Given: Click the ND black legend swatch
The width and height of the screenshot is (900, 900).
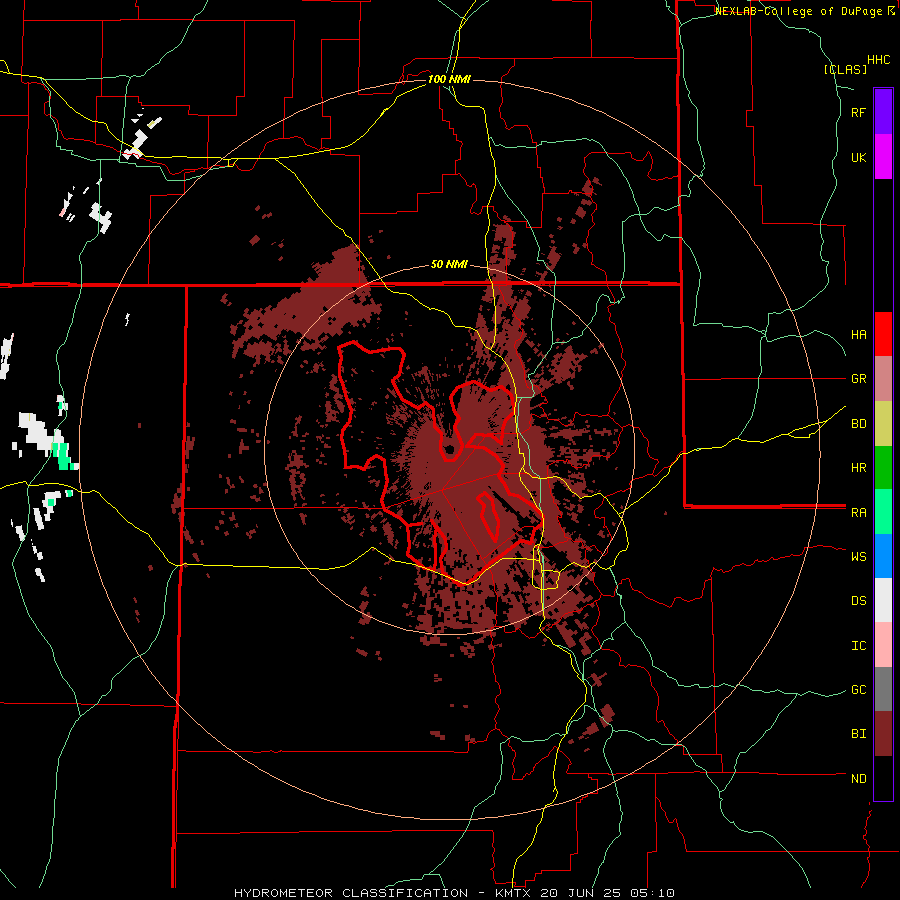Looking at the screenshot, I should coord(883,778).
